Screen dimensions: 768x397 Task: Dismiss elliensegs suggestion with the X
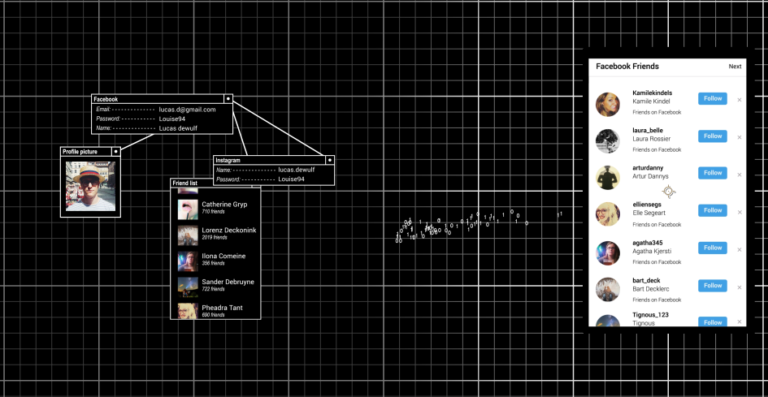[x=739, y=212]
